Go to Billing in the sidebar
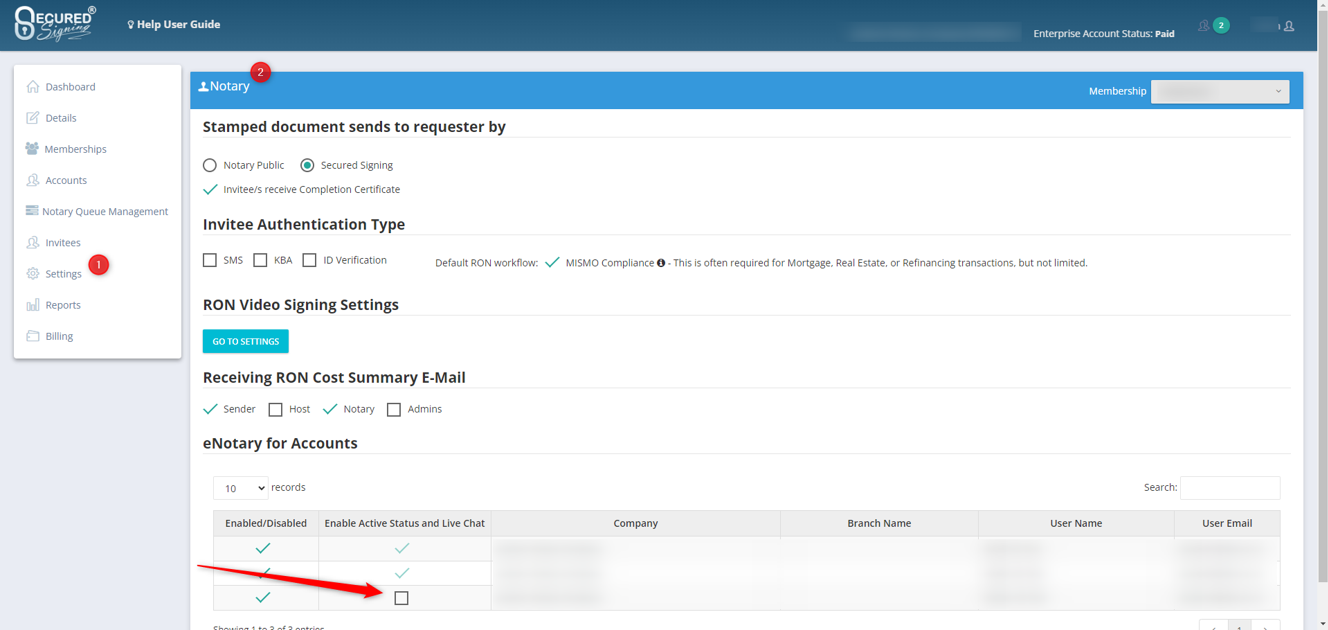 (59, 336)
